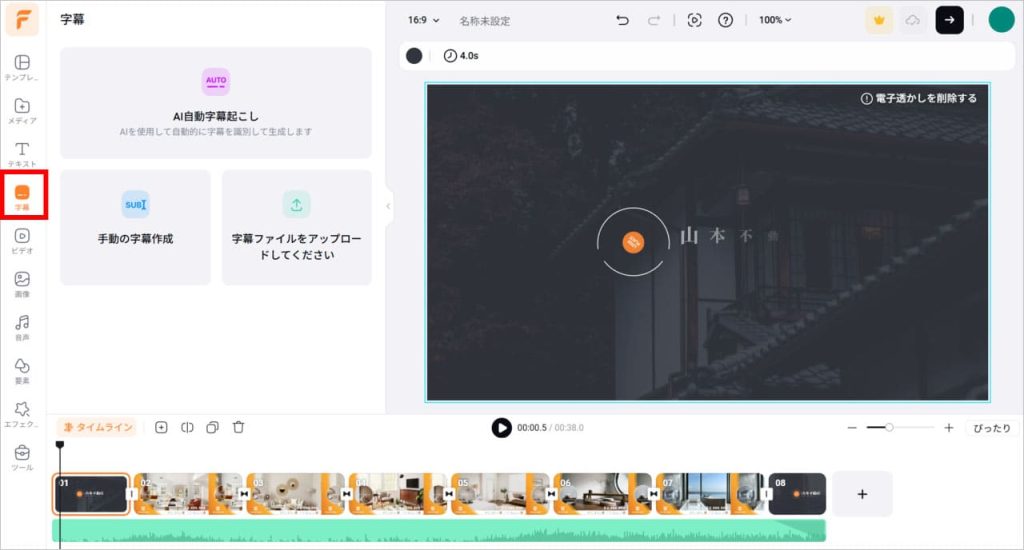This screenshot has height=550, width=1024.
Task: Click the split clip icon in timeline toolbar
Action: point(187,427)
